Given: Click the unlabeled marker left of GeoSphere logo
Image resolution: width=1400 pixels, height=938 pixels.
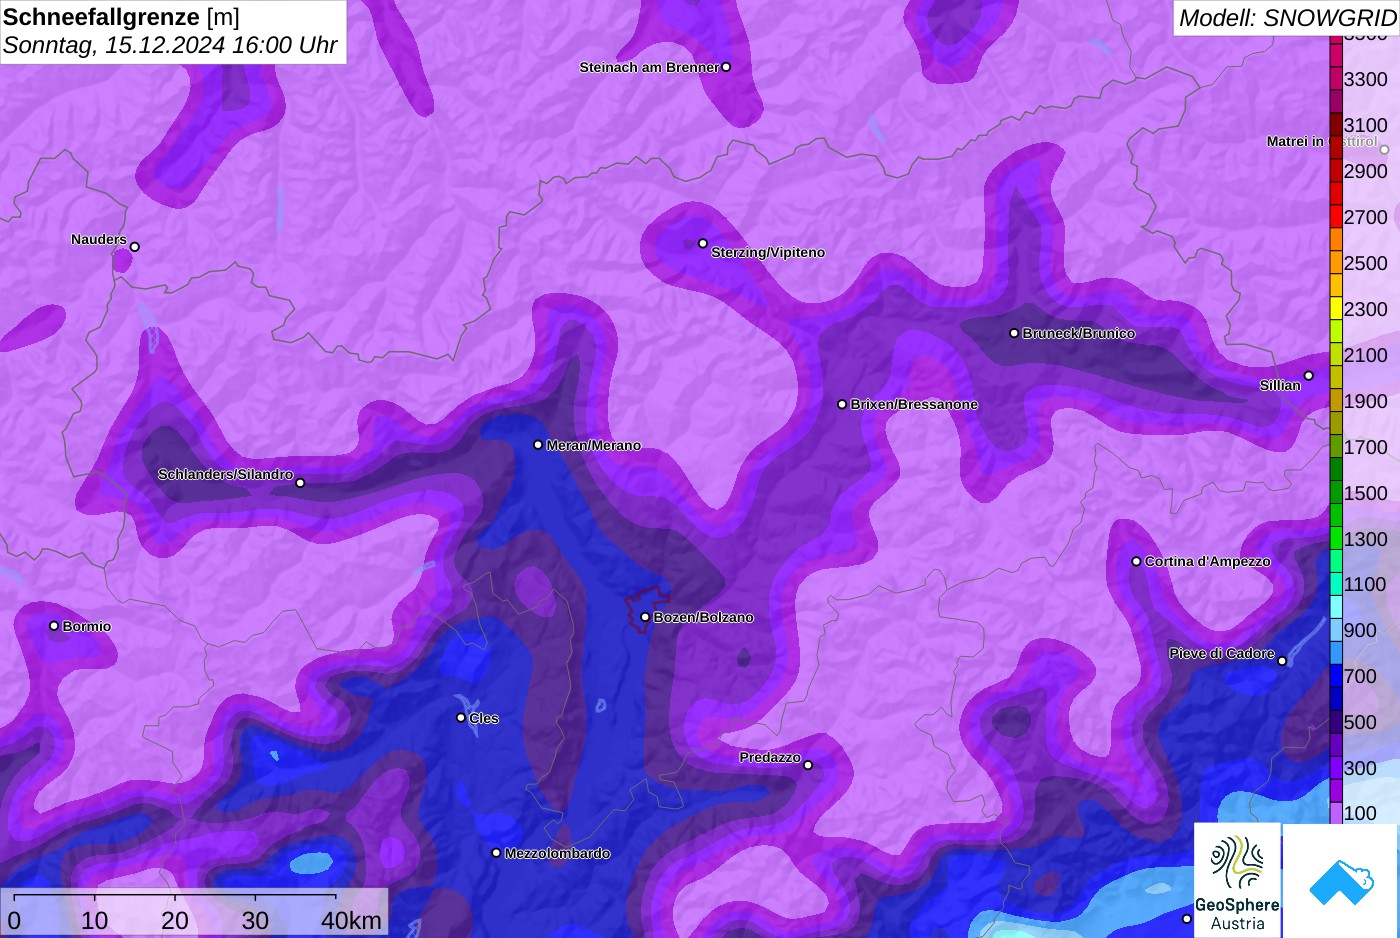Looking at the screenshot, I should point(1187,919).
